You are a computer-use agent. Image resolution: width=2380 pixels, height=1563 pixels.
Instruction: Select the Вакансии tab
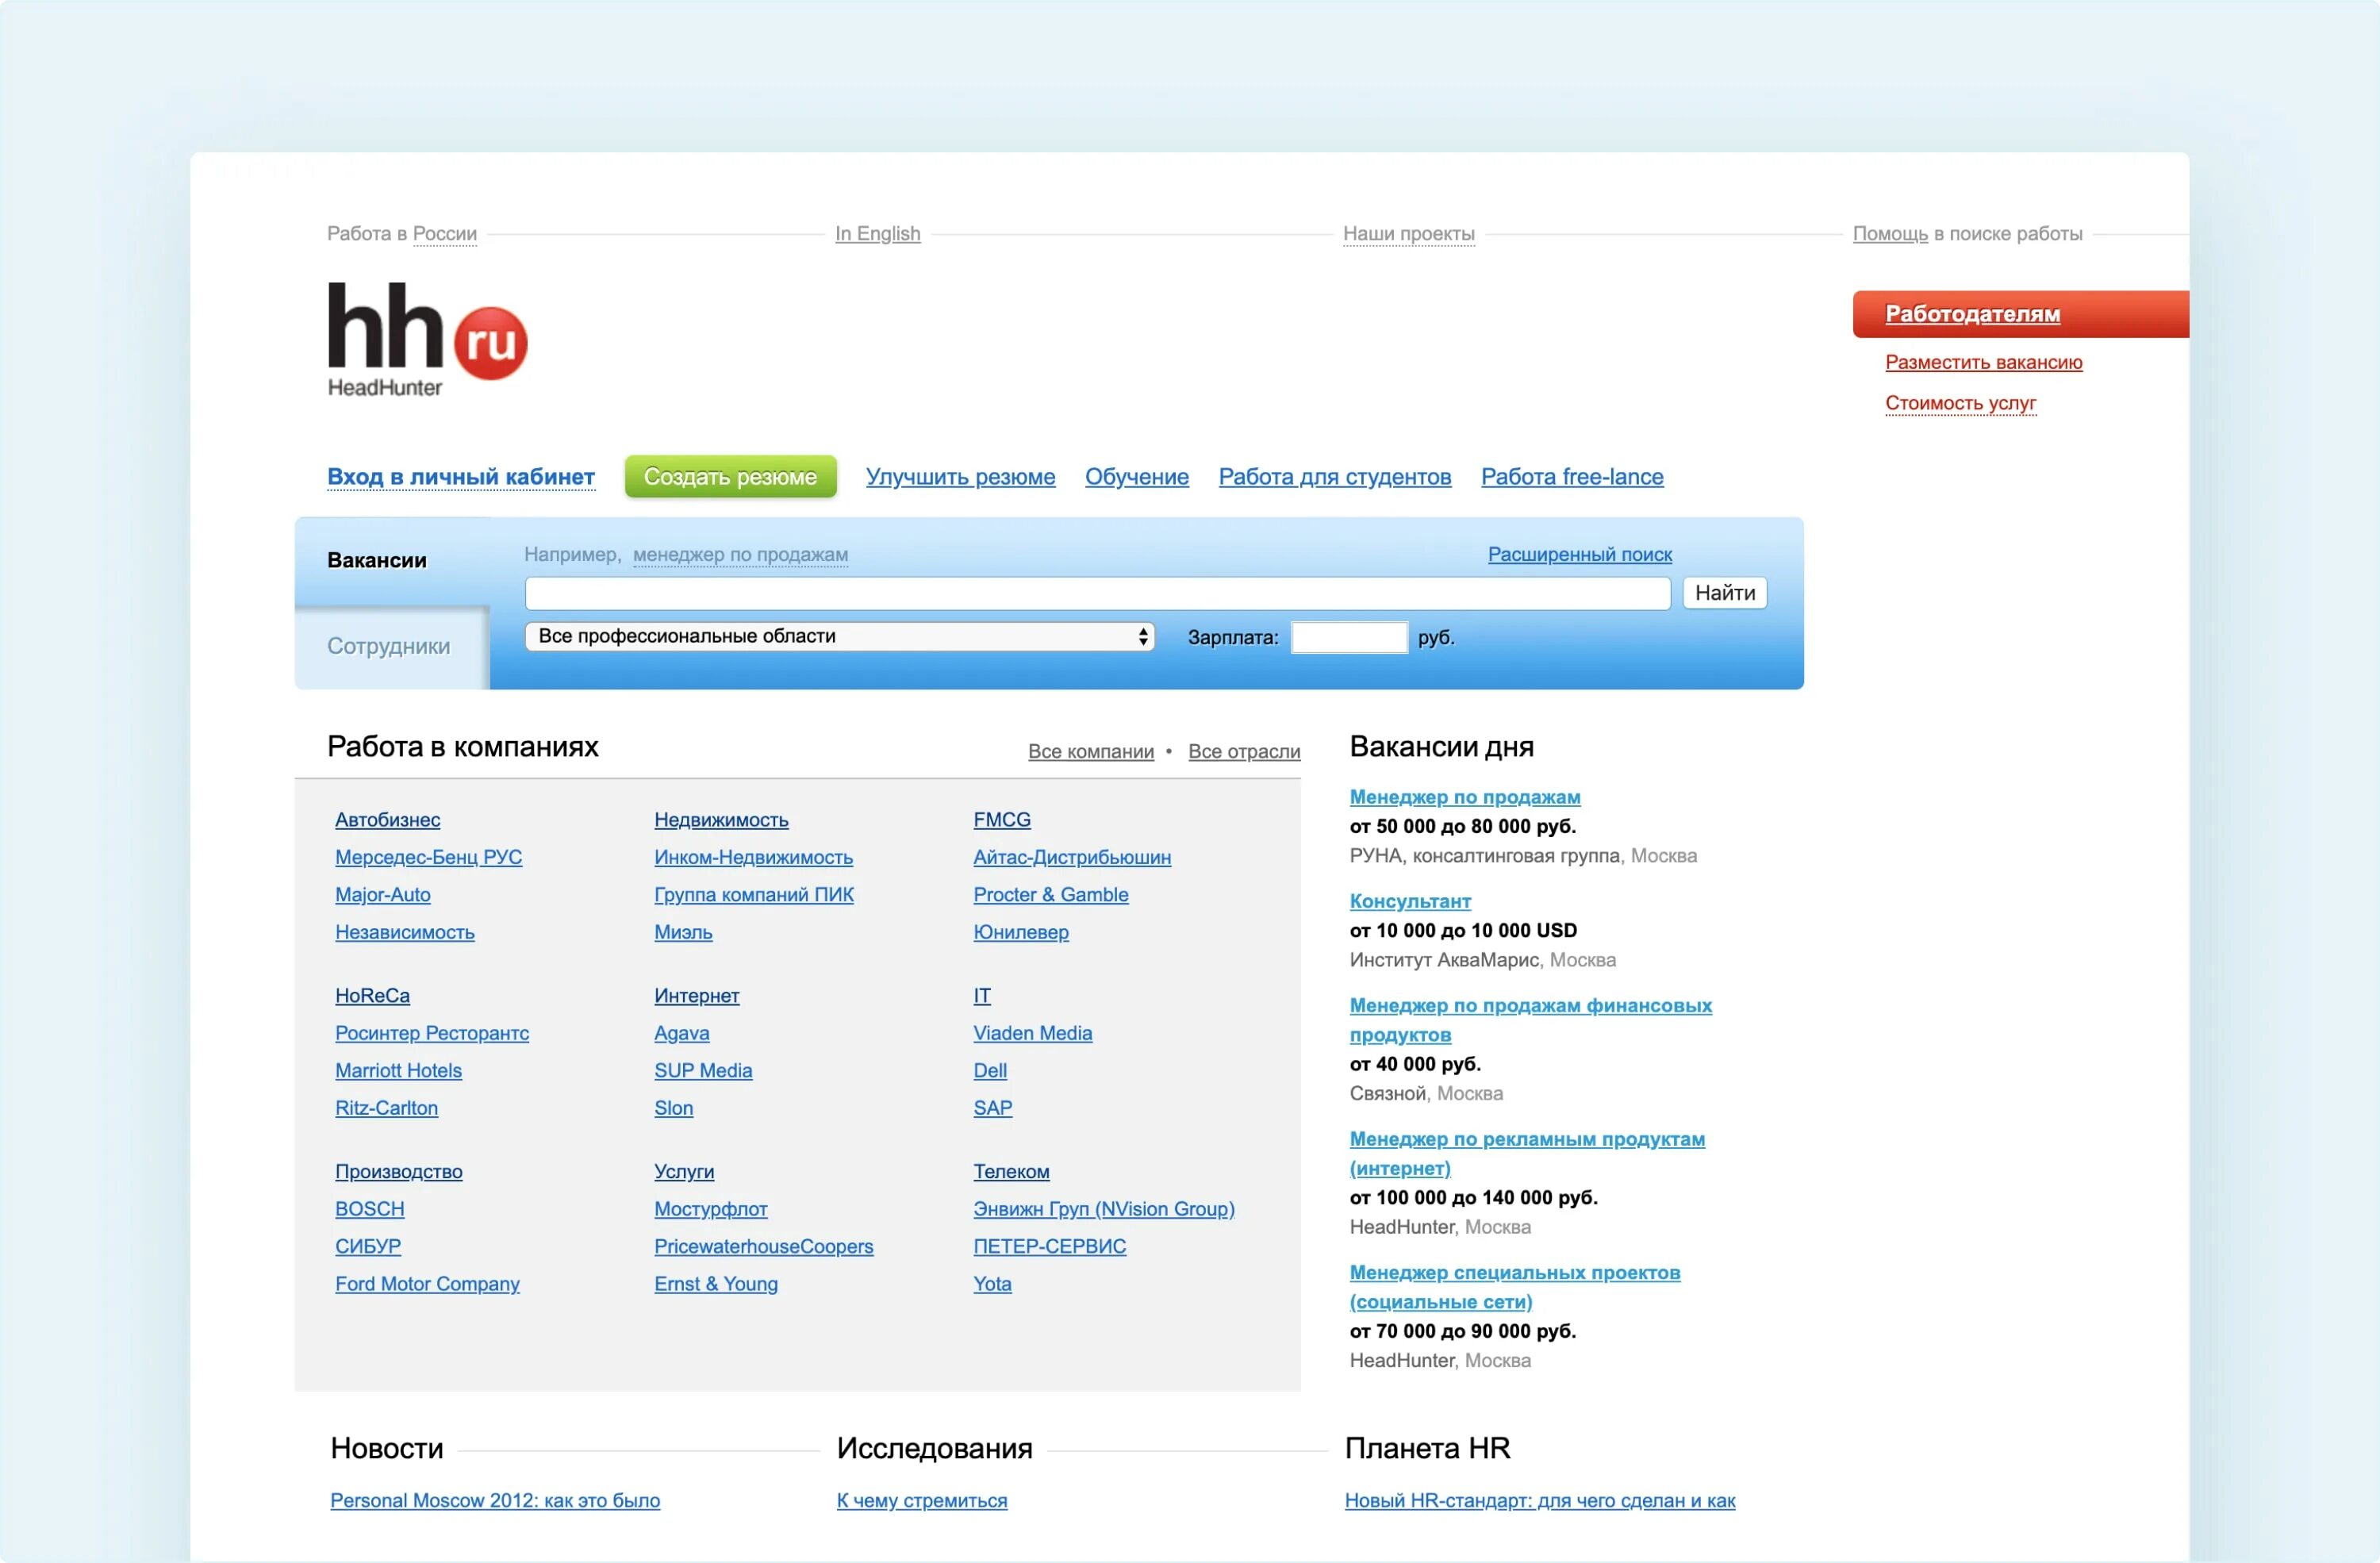tap(376, 560)
